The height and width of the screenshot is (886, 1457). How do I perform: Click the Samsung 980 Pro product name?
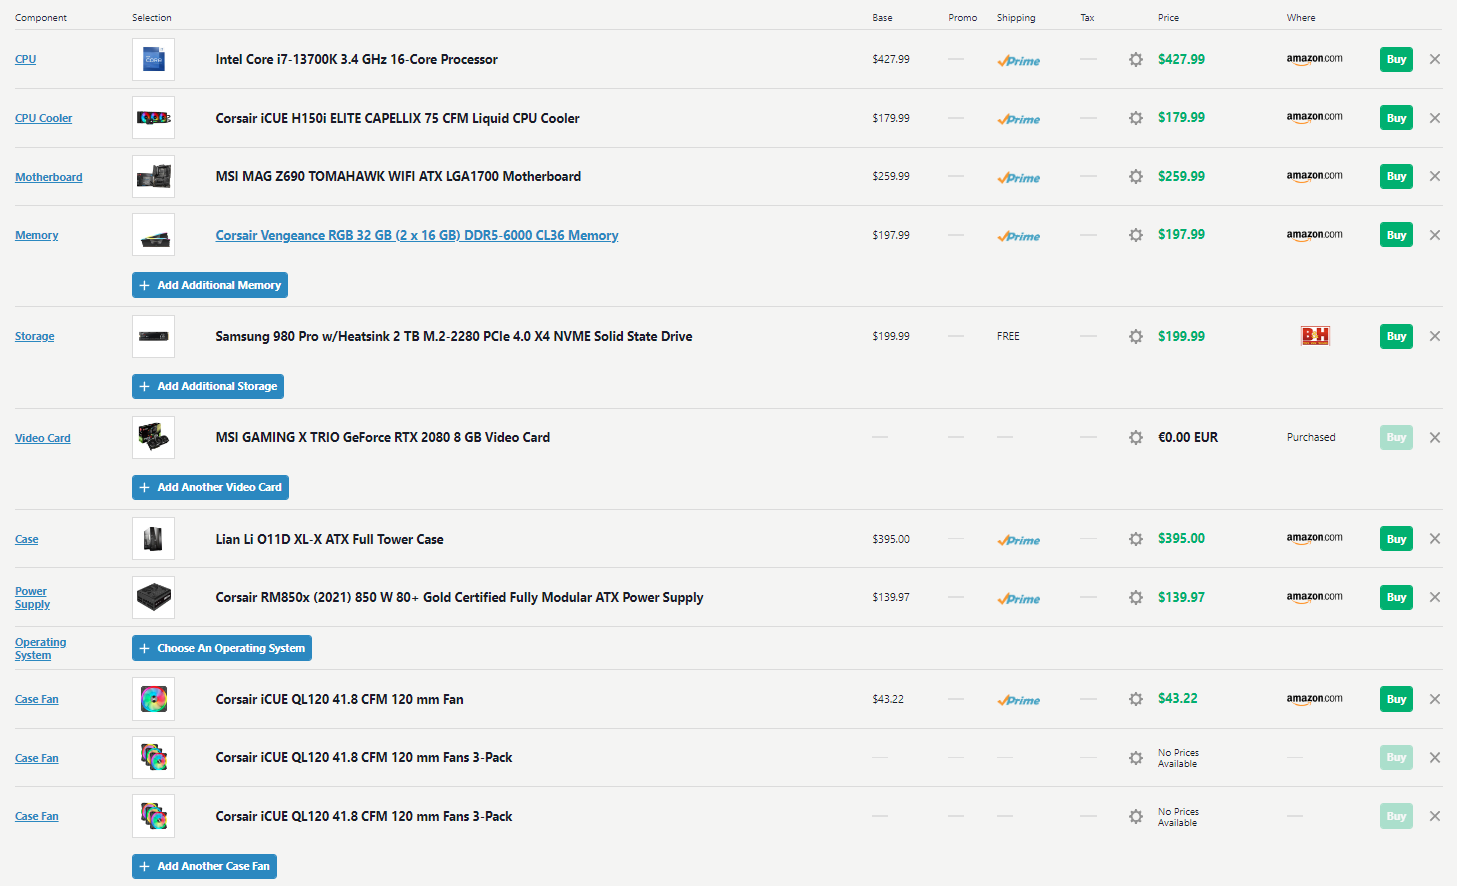(454, 336)
